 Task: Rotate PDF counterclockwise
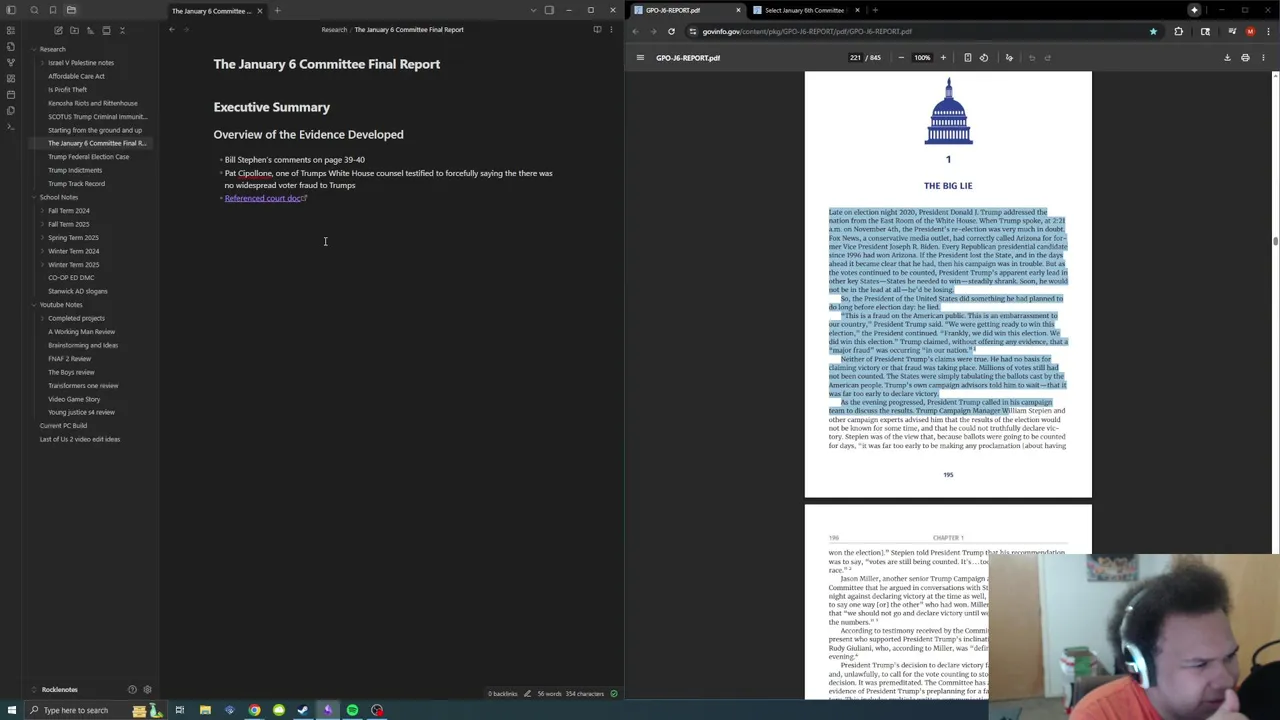click(984, 57)
